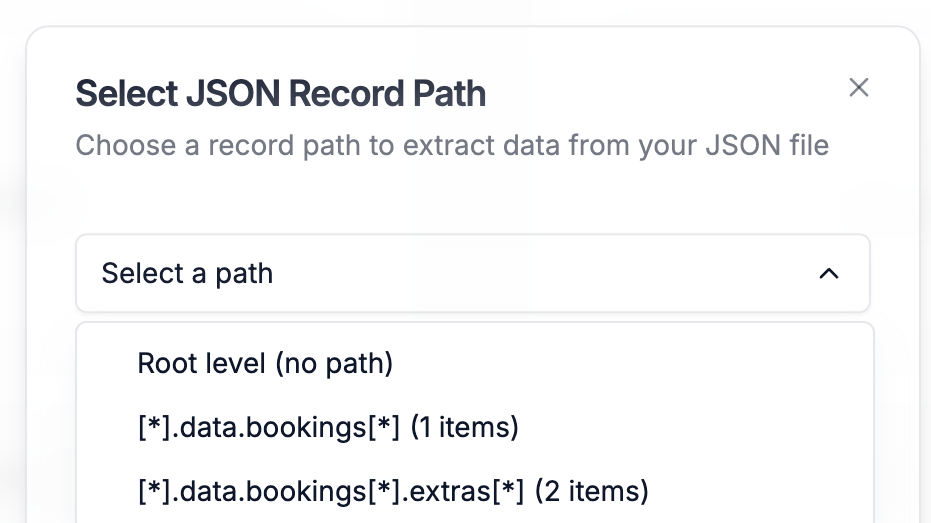Select the extras path with two items
931x523 pixels.
pyautogui.click(x=393, y=491)
